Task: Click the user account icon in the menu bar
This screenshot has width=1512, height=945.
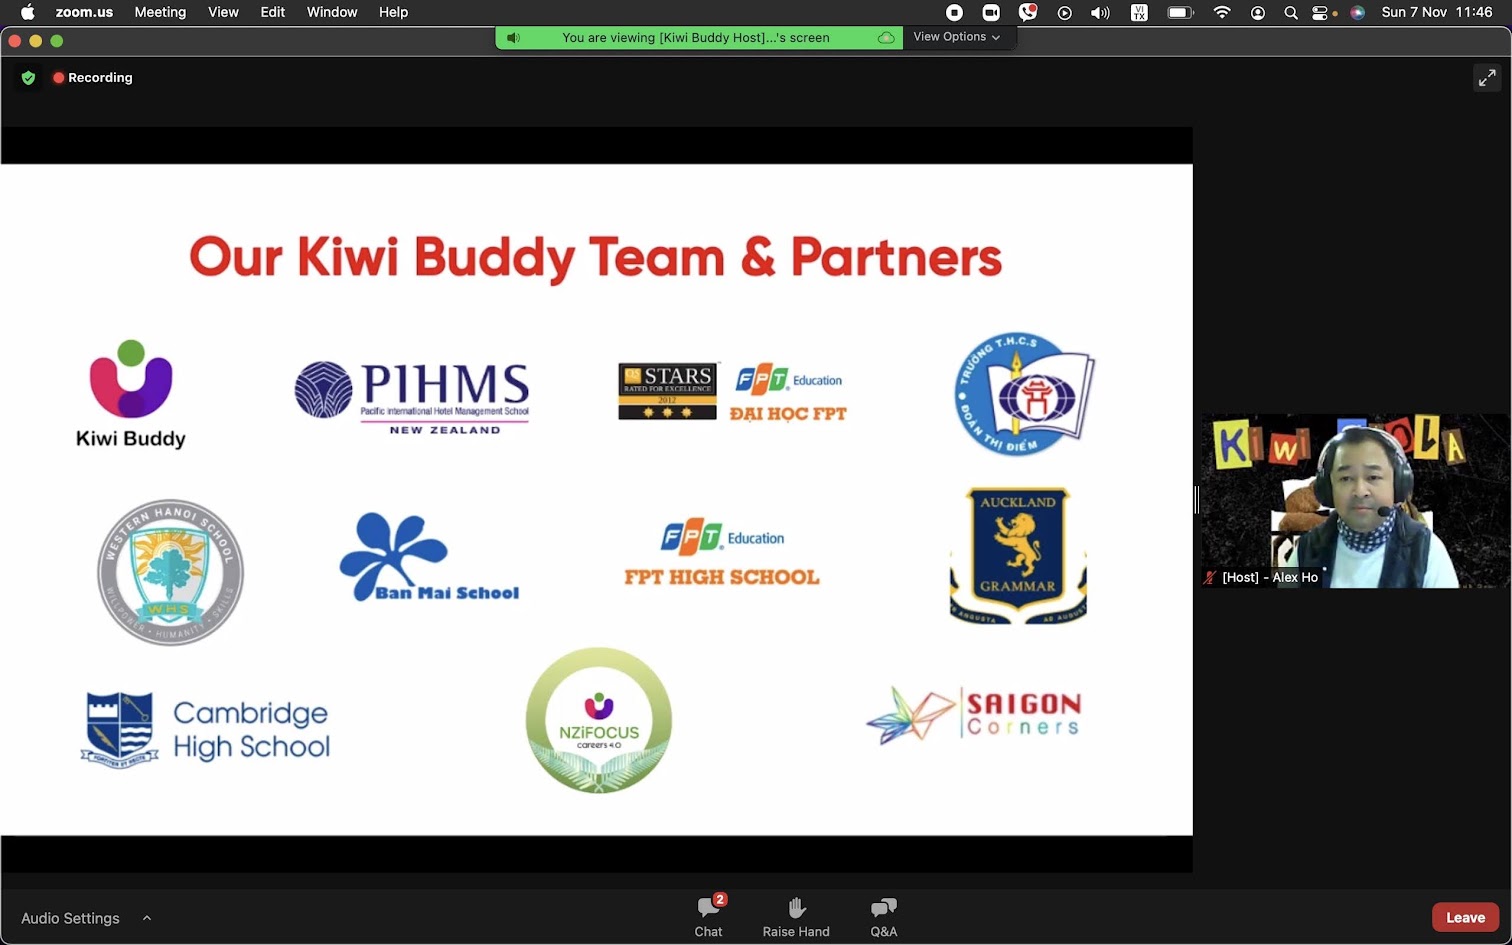Action: point(1258,12)
